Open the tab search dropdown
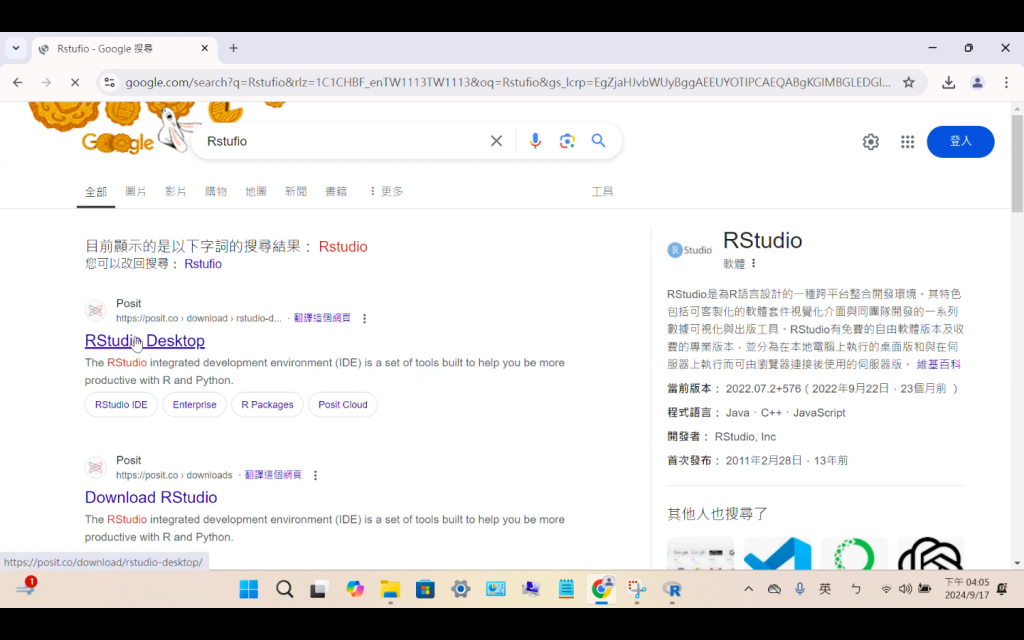The height and width of the screenshot is (640, 1024). [16, 48]
